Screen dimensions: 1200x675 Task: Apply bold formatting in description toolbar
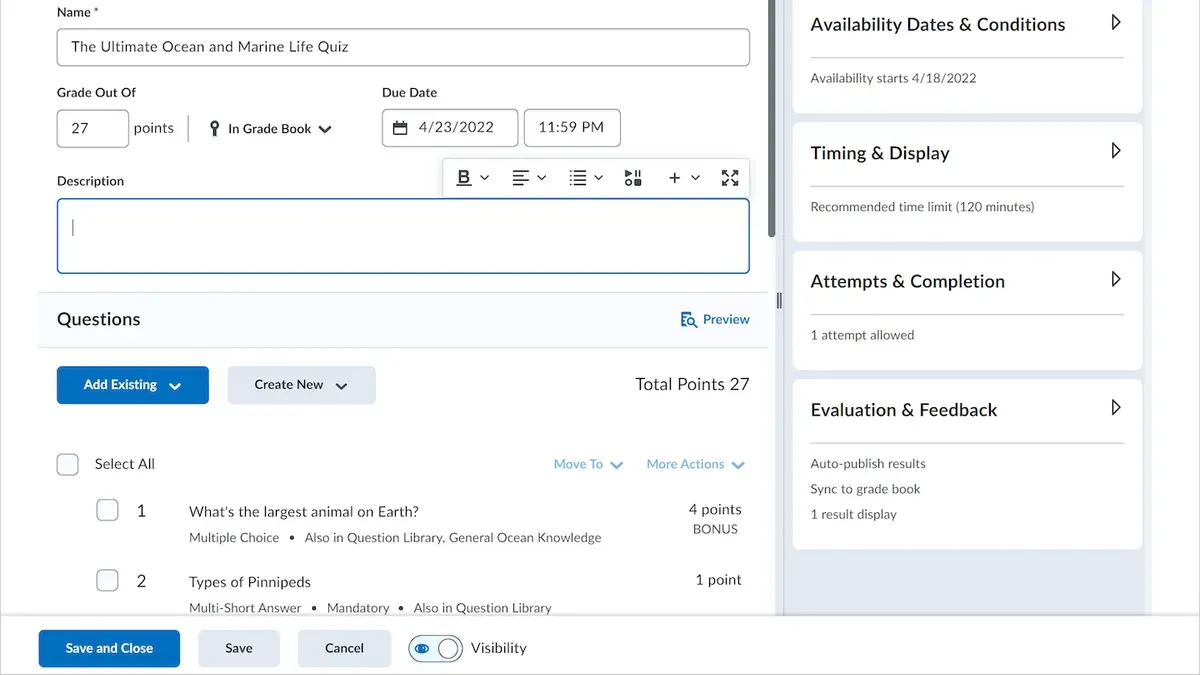[464, 178]
